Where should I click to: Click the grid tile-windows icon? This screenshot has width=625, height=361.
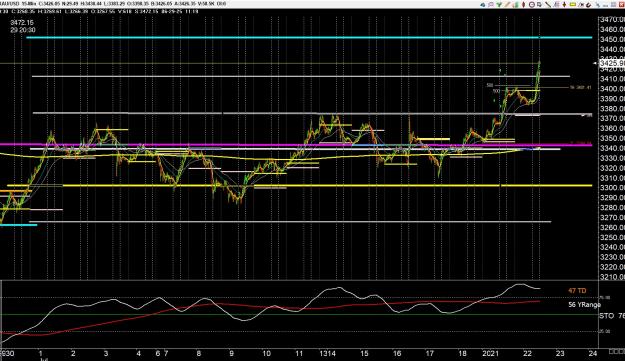pos(613,5)
